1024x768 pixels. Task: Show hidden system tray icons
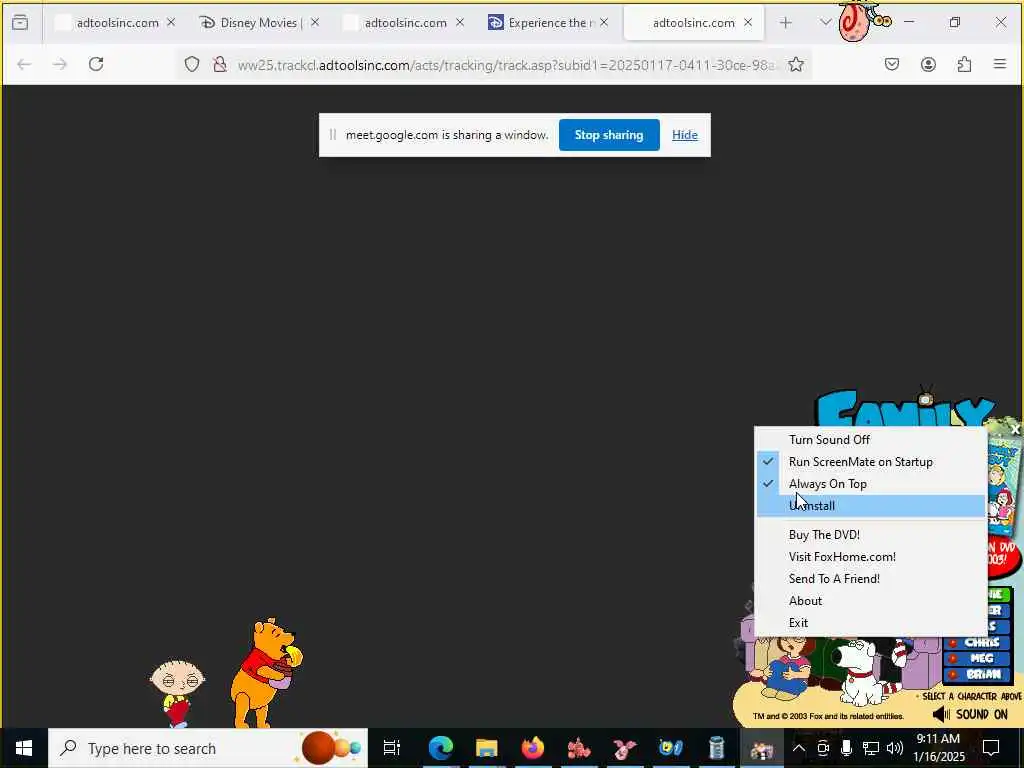click(799, 748)
